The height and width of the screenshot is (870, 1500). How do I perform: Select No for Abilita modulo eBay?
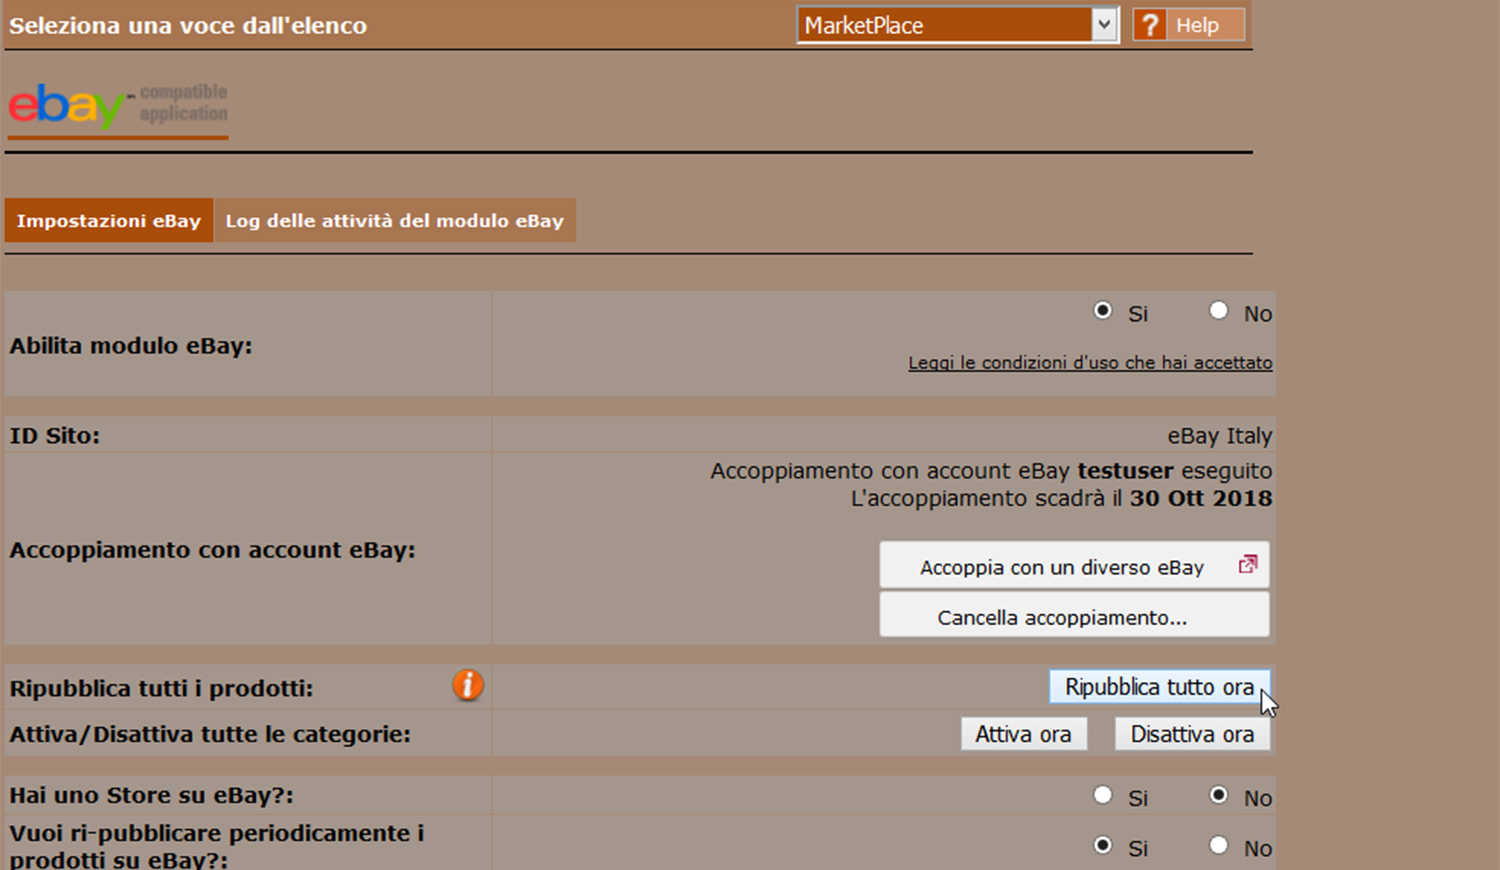coord(1218,311)
